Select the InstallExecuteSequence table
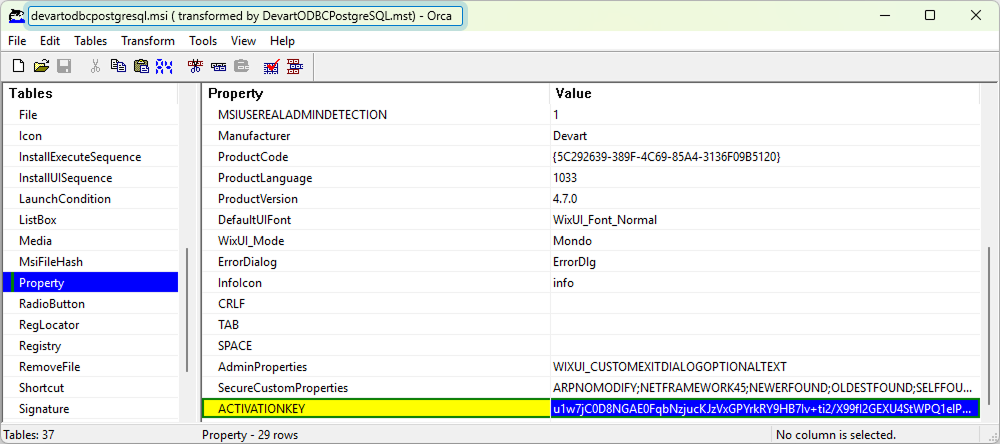This screenshot has height=444, width=1000. 91,157
